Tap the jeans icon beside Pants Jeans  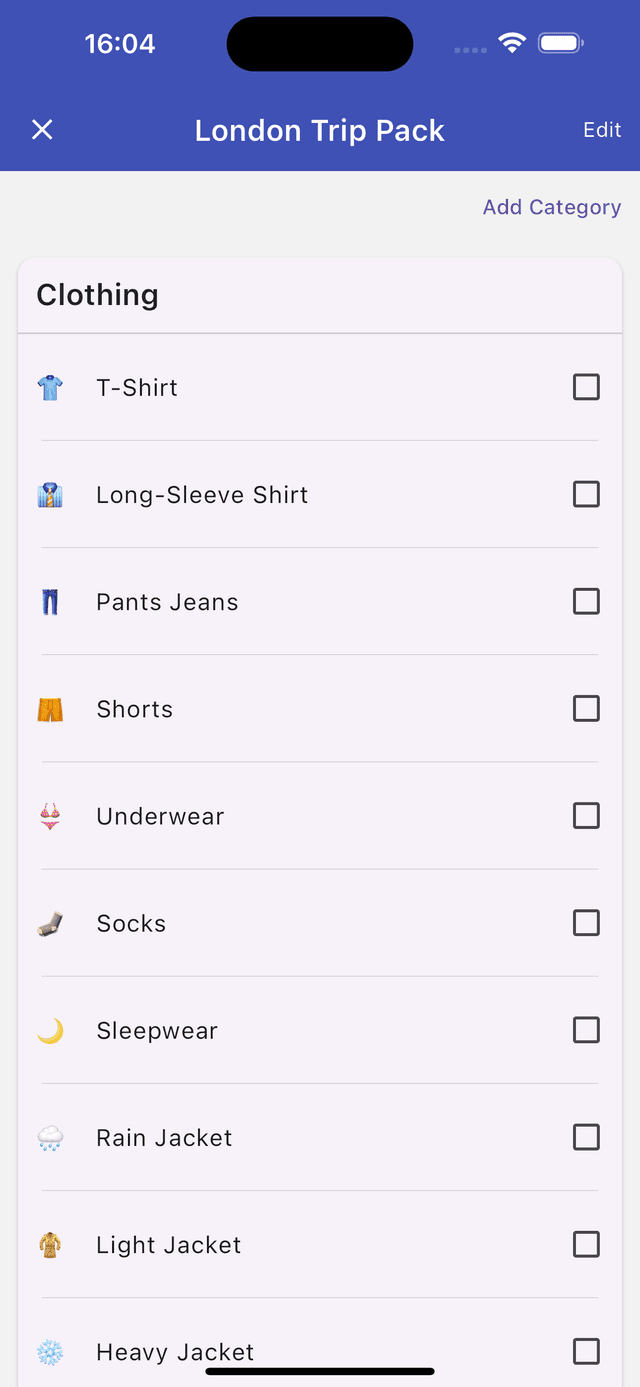50,602
